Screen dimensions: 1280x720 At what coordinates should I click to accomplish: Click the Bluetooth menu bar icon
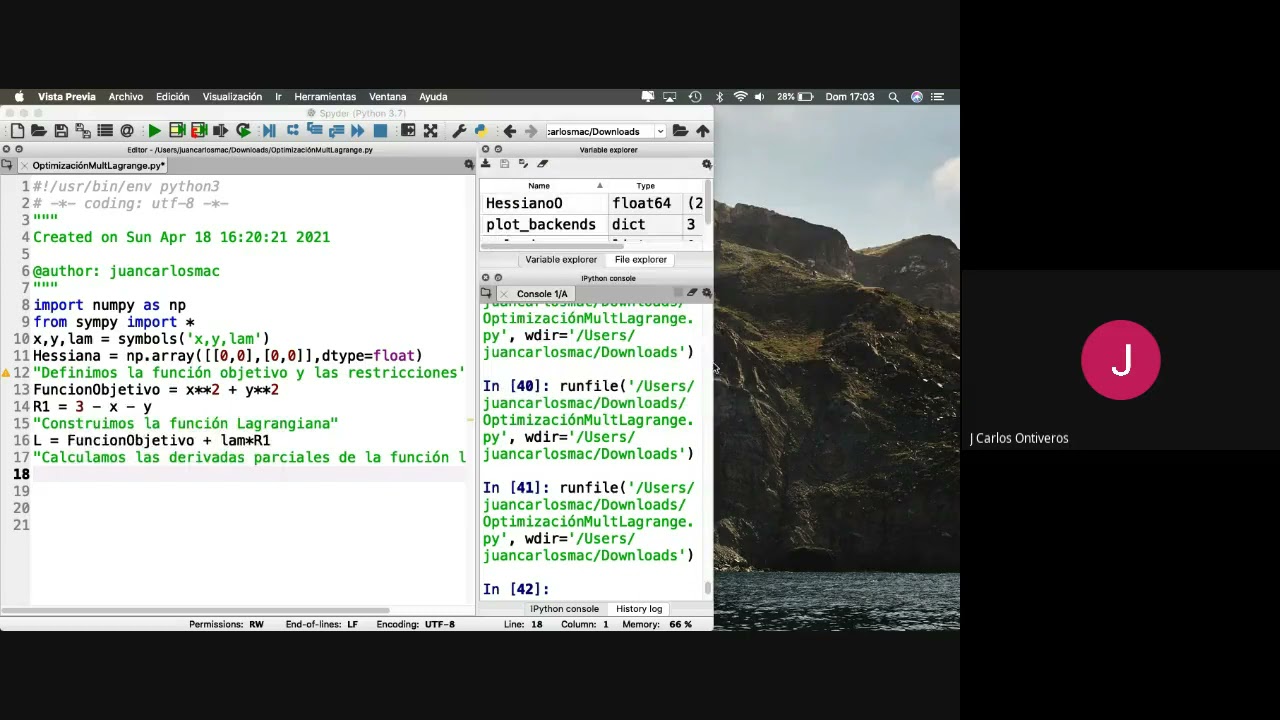point(718,97)
